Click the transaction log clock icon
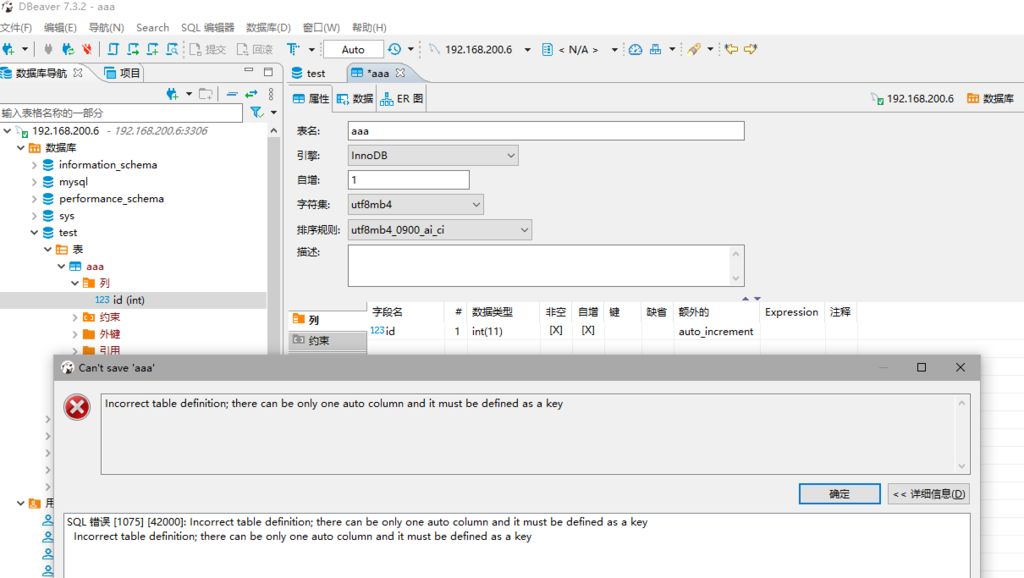This screenshot has height=578, width=1024. click(x=394, y=49)
